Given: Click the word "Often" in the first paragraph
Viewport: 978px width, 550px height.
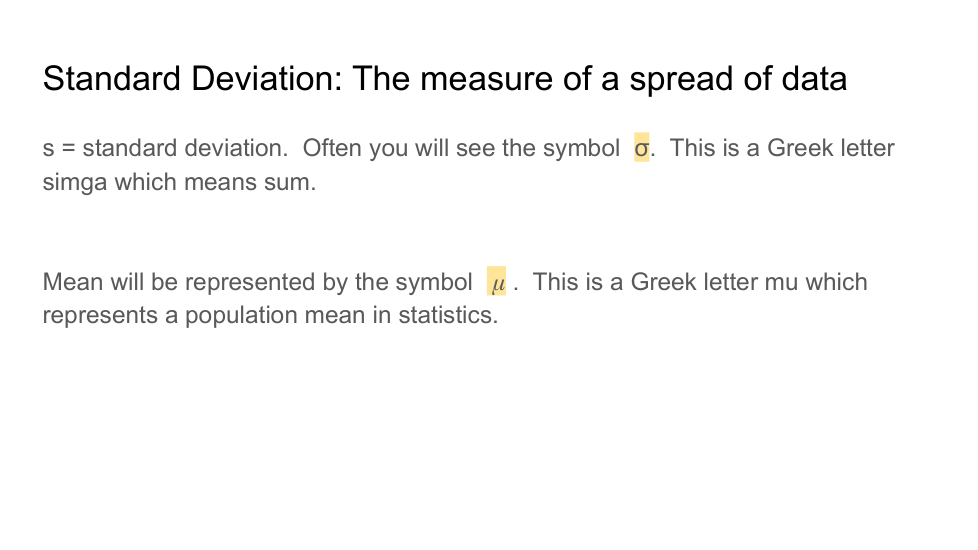Looking at the screenshot, I should click(332, 149).
